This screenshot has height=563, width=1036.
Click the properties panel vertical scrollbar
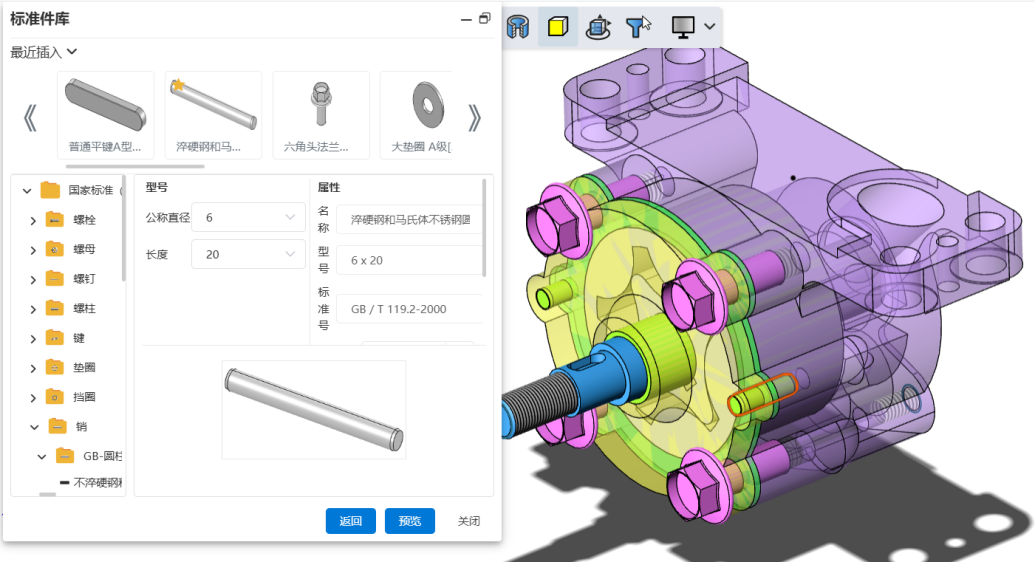click(x=484, y=228)
